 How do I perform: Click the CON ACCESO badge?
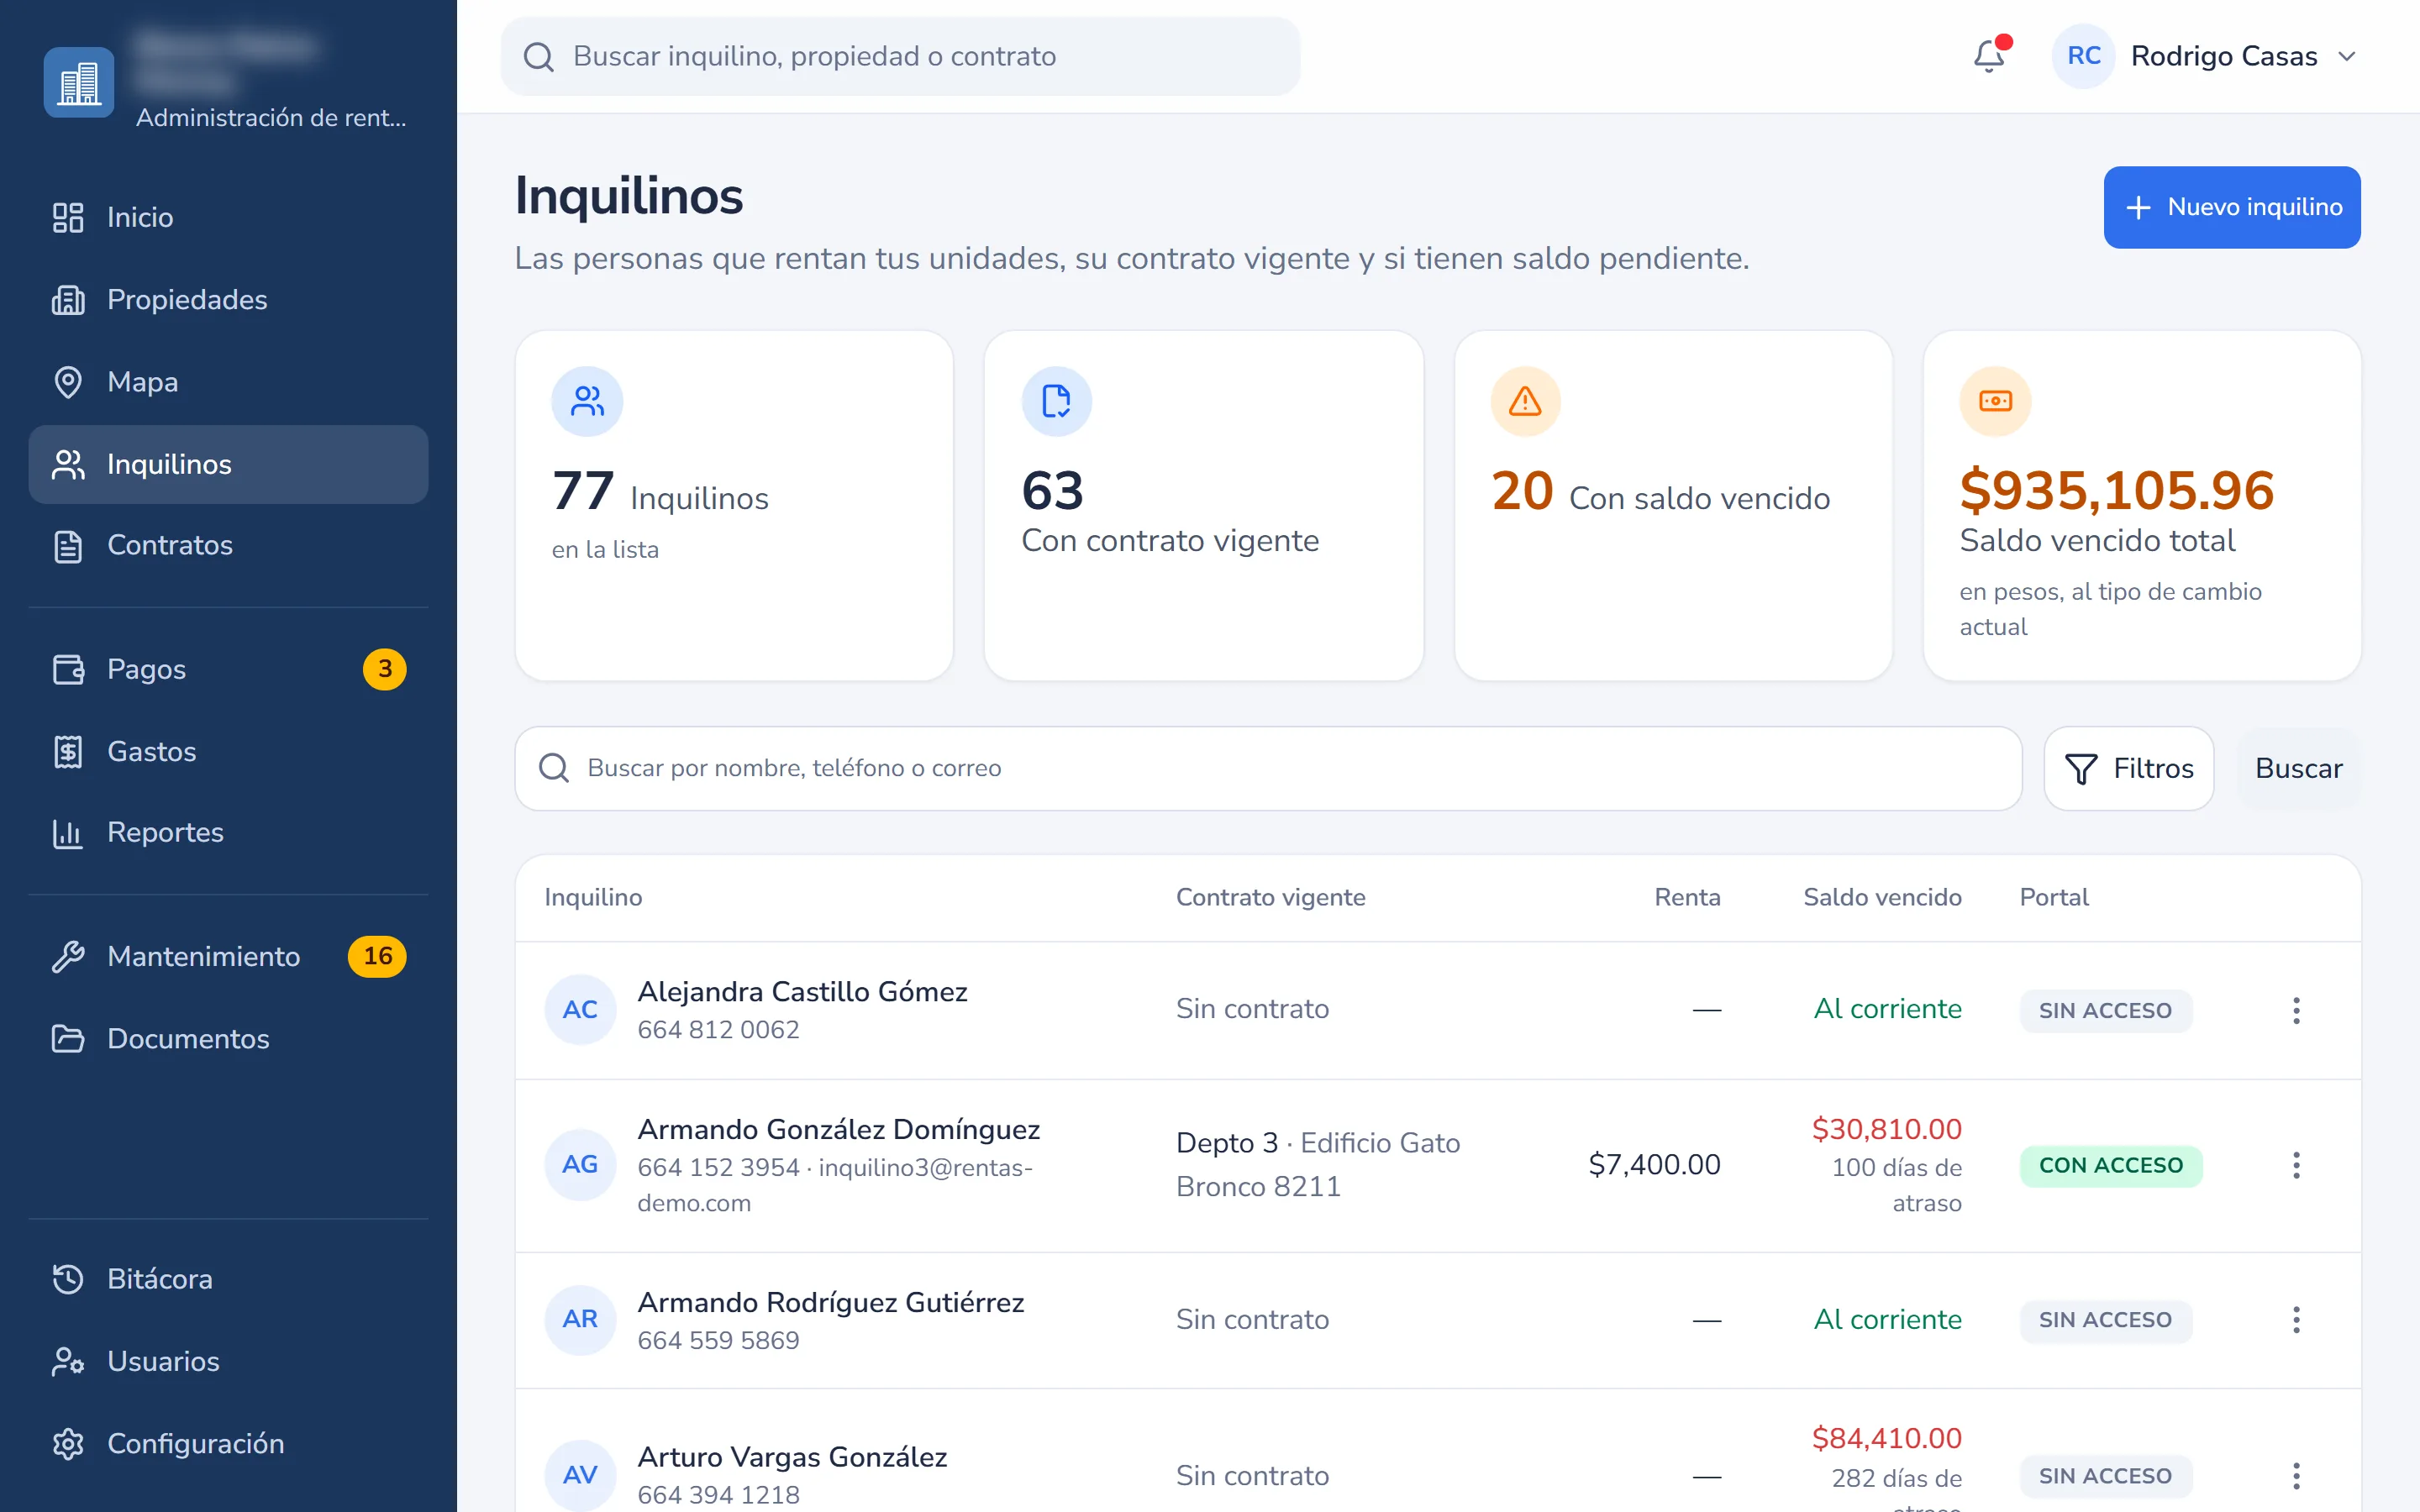coord(2111,1165)
